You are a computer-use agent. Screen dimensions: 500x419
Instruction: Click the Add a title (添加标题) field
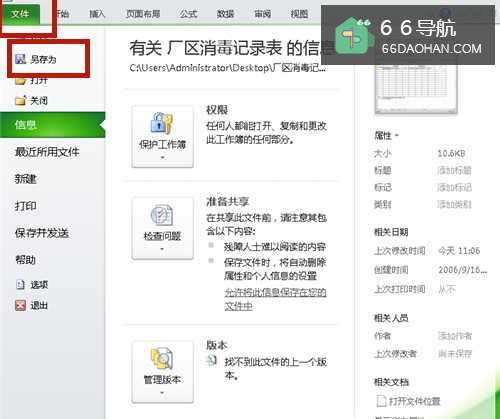coord(454,170)
